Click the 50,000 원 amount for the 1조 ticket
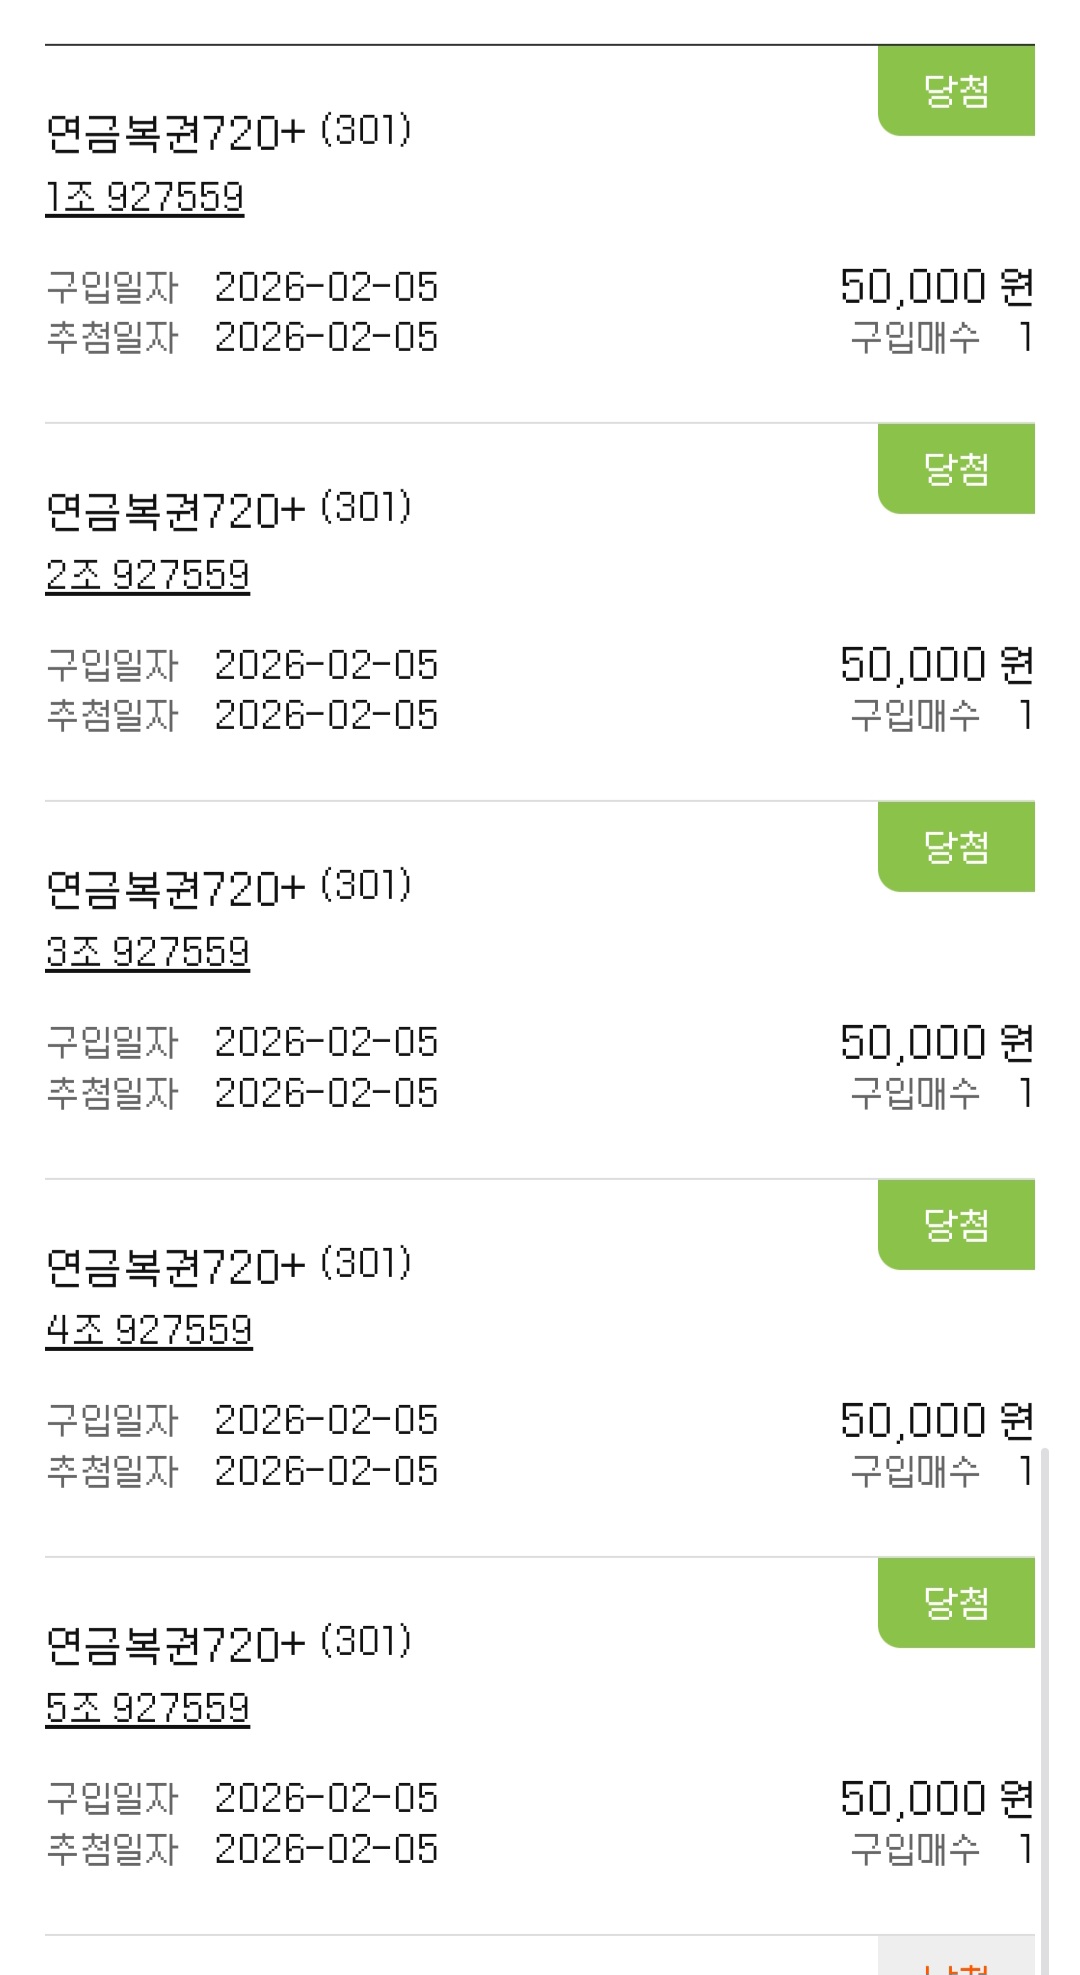 (936, 287)
